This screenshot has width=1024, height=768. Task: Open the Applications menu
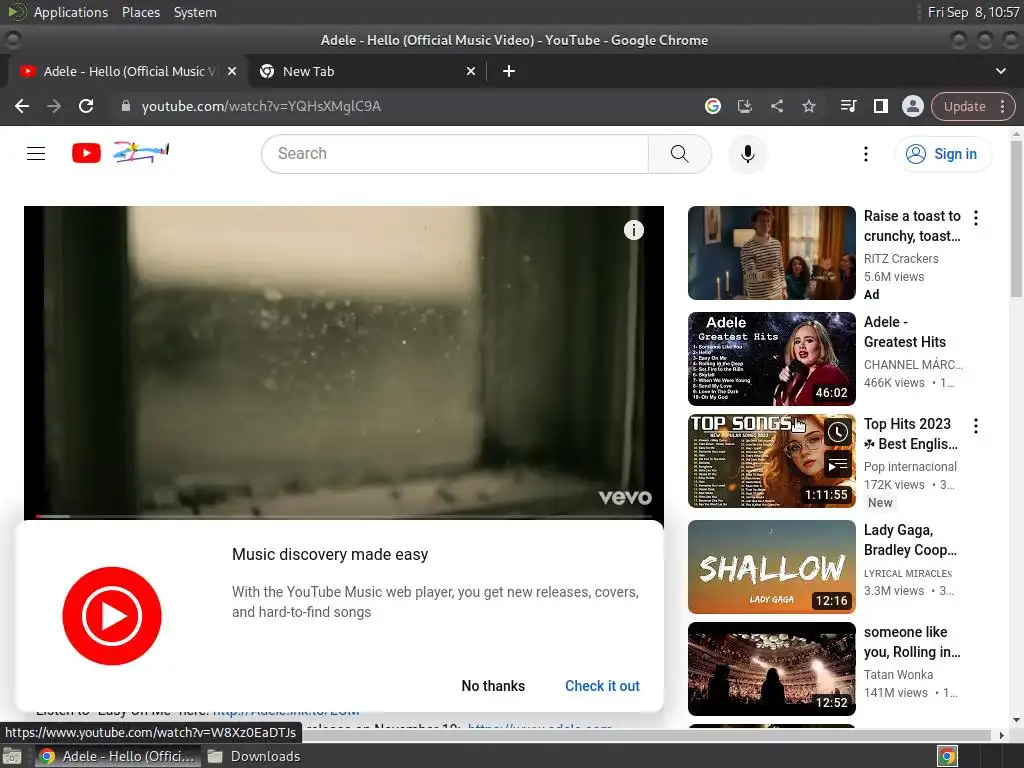click(x=71, y=12)
